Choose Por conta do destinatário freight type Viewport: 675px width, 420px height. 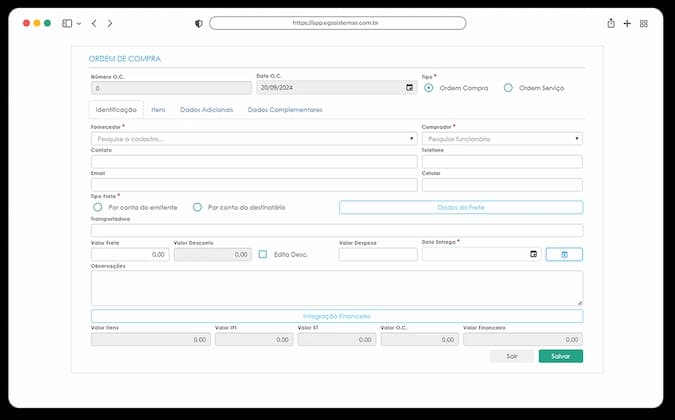(197, 207)
